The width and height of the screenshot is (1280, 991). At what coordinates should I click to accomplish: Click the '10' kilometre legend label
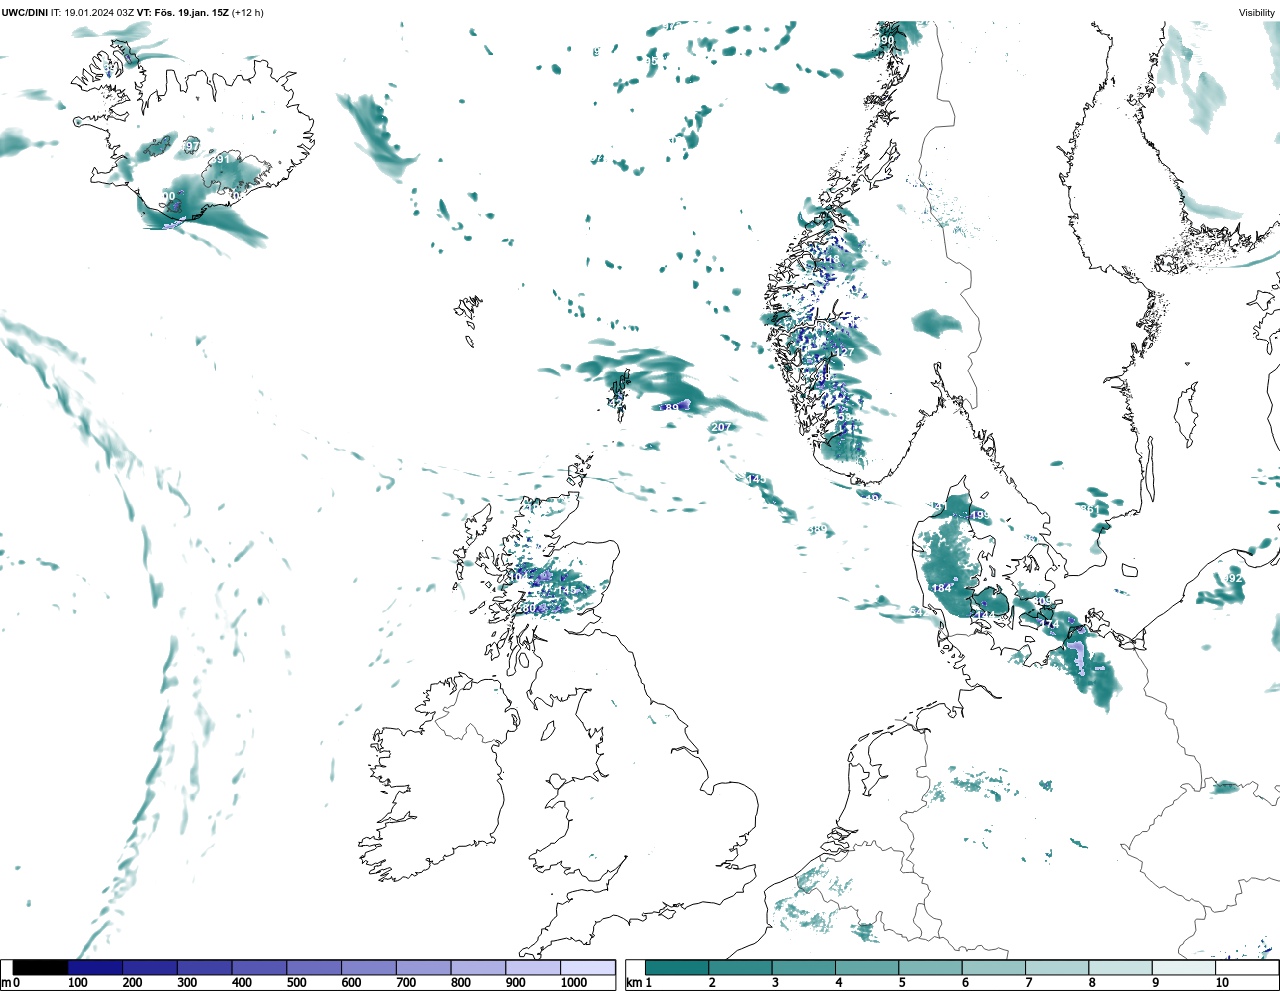(x=1222, y=983)
